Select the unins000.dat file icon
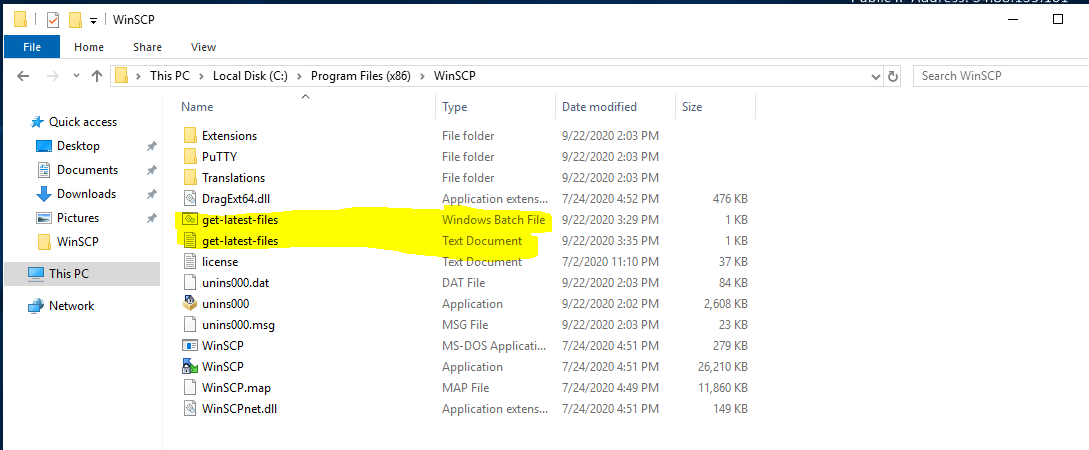The height and width of the screenshot is (450, 1089). tap(190, 283)
